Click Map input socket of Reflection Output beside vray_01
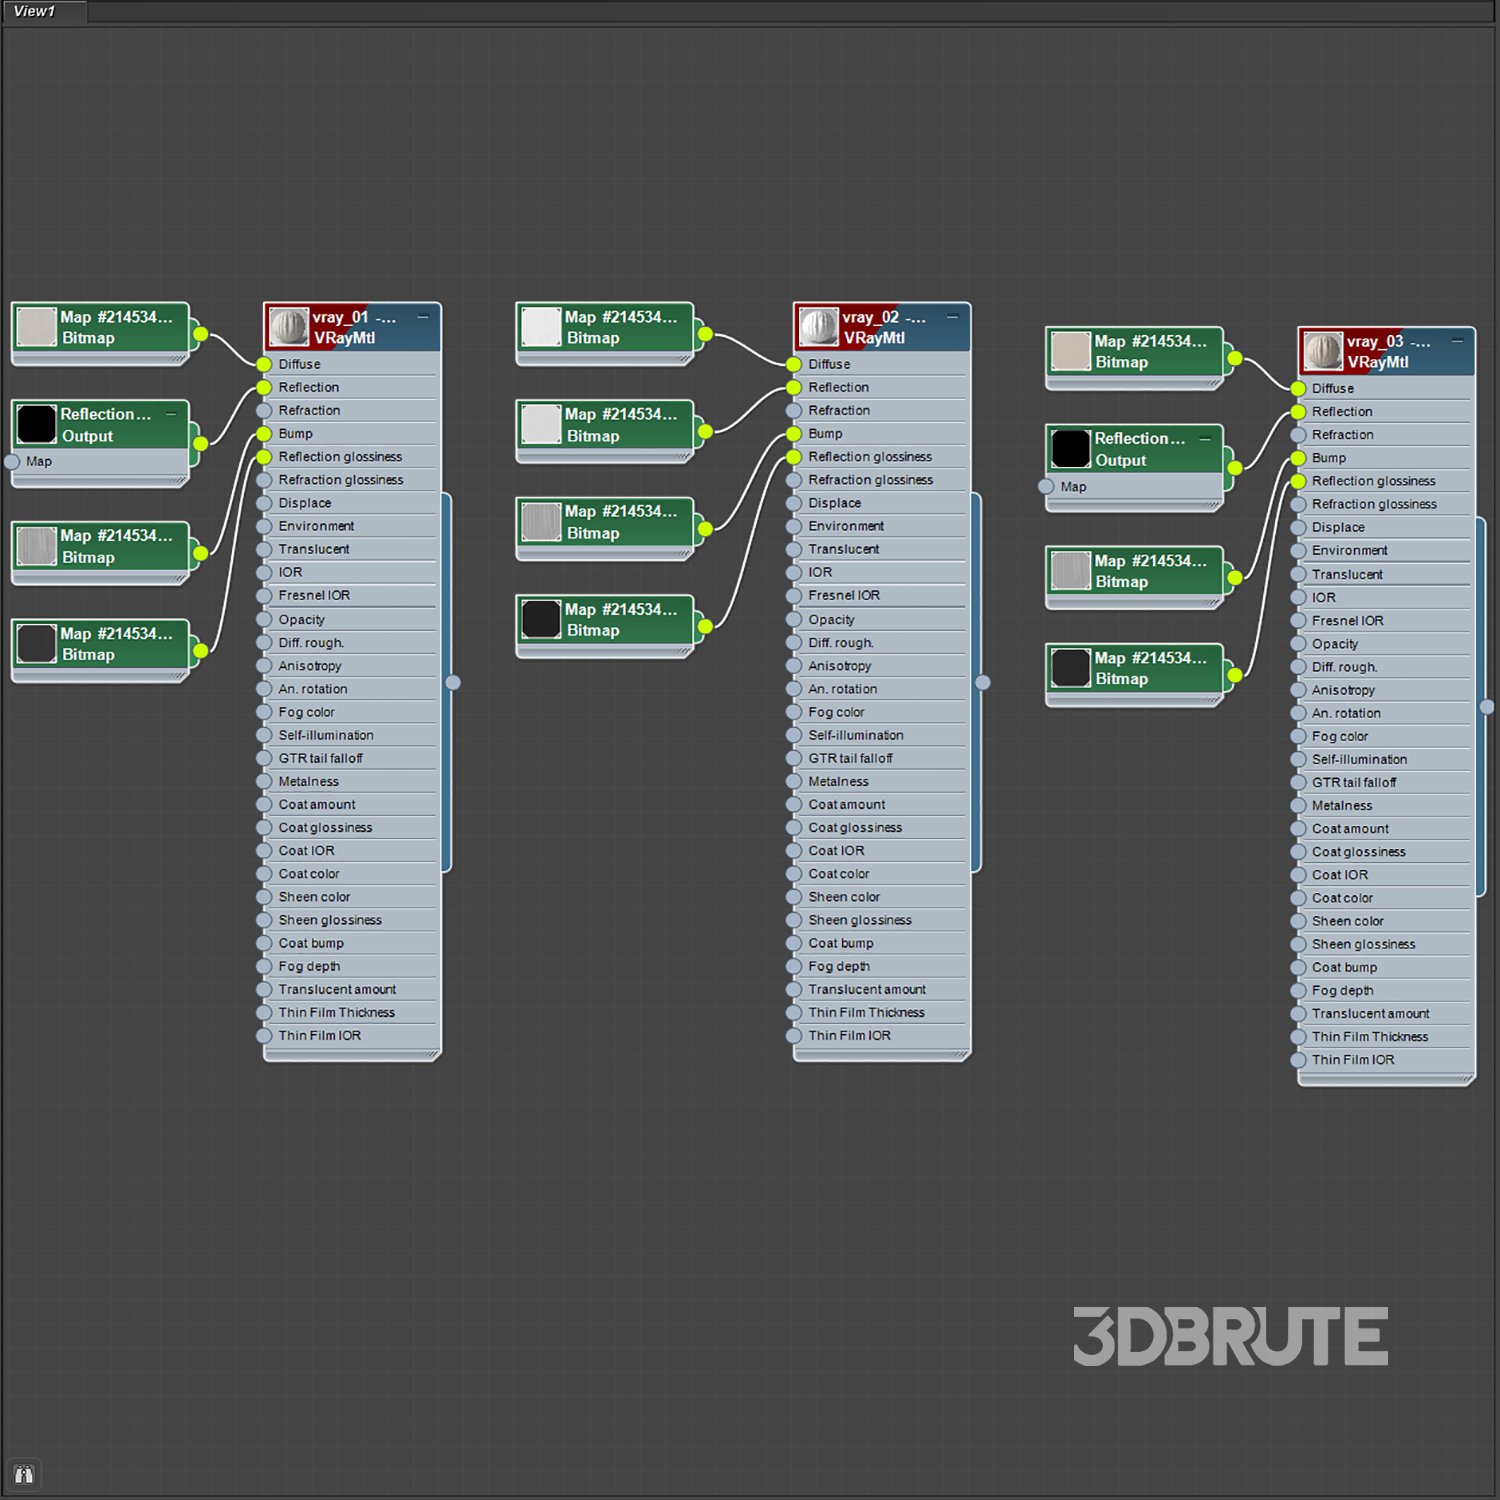The width and height of the screenshot is (1500, 1500). (x=12, y=461)
